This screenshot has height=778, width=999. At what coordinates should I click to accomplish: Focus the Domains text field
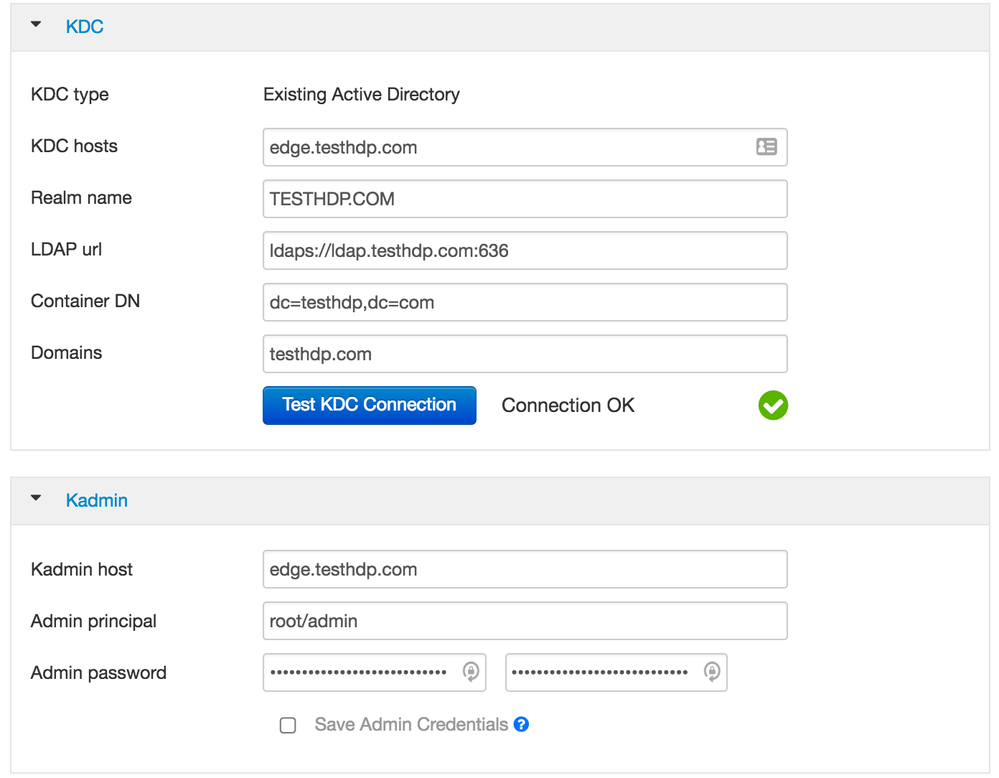[525, 354]
